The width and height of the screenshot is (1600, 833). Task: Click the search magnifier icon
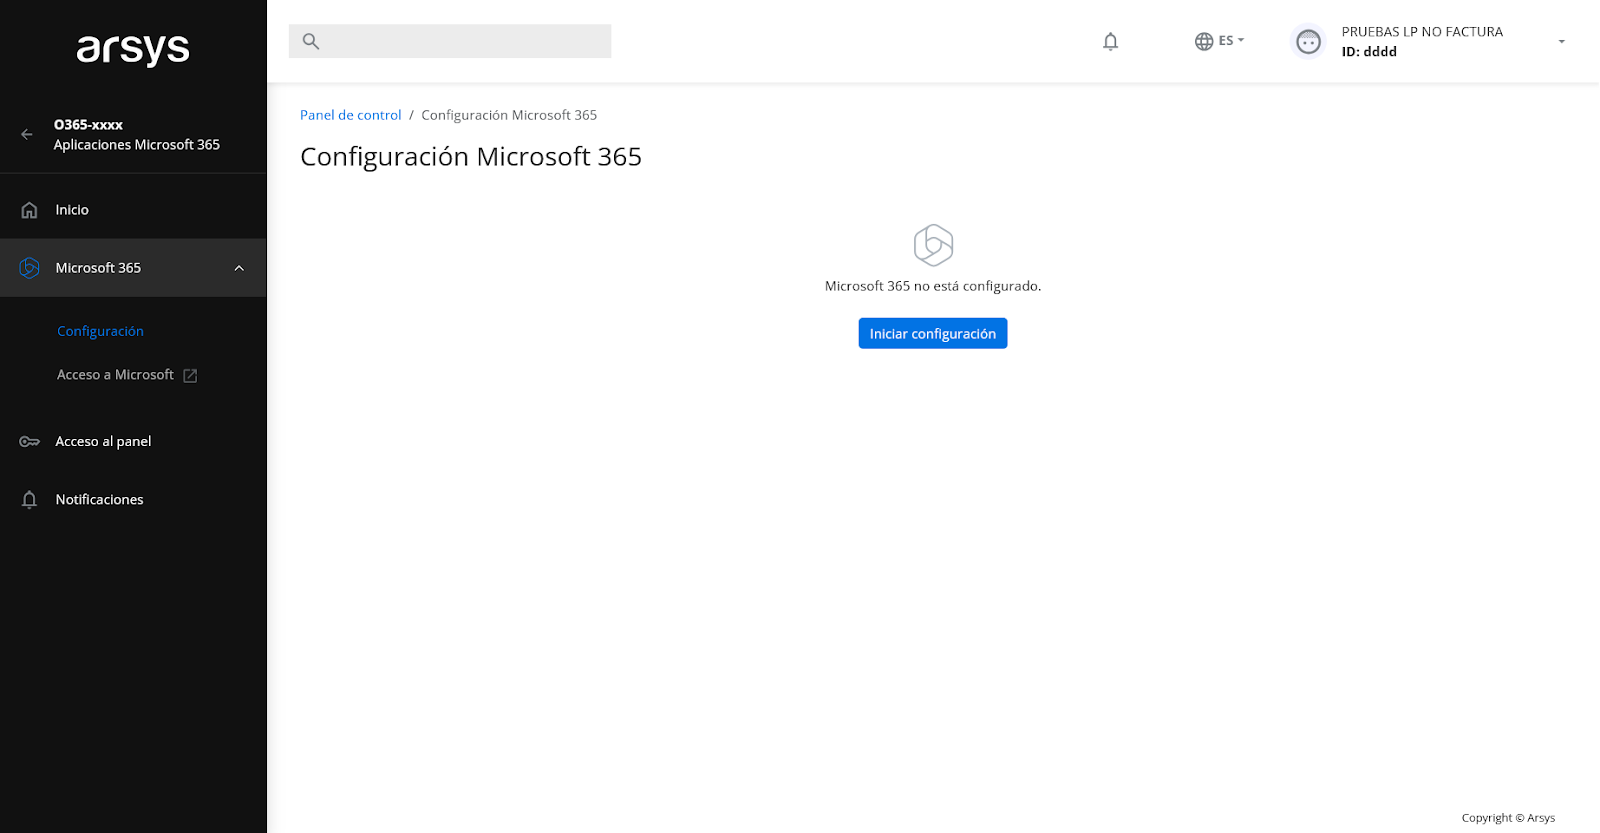pyautogui.click(x=311, y=41)
